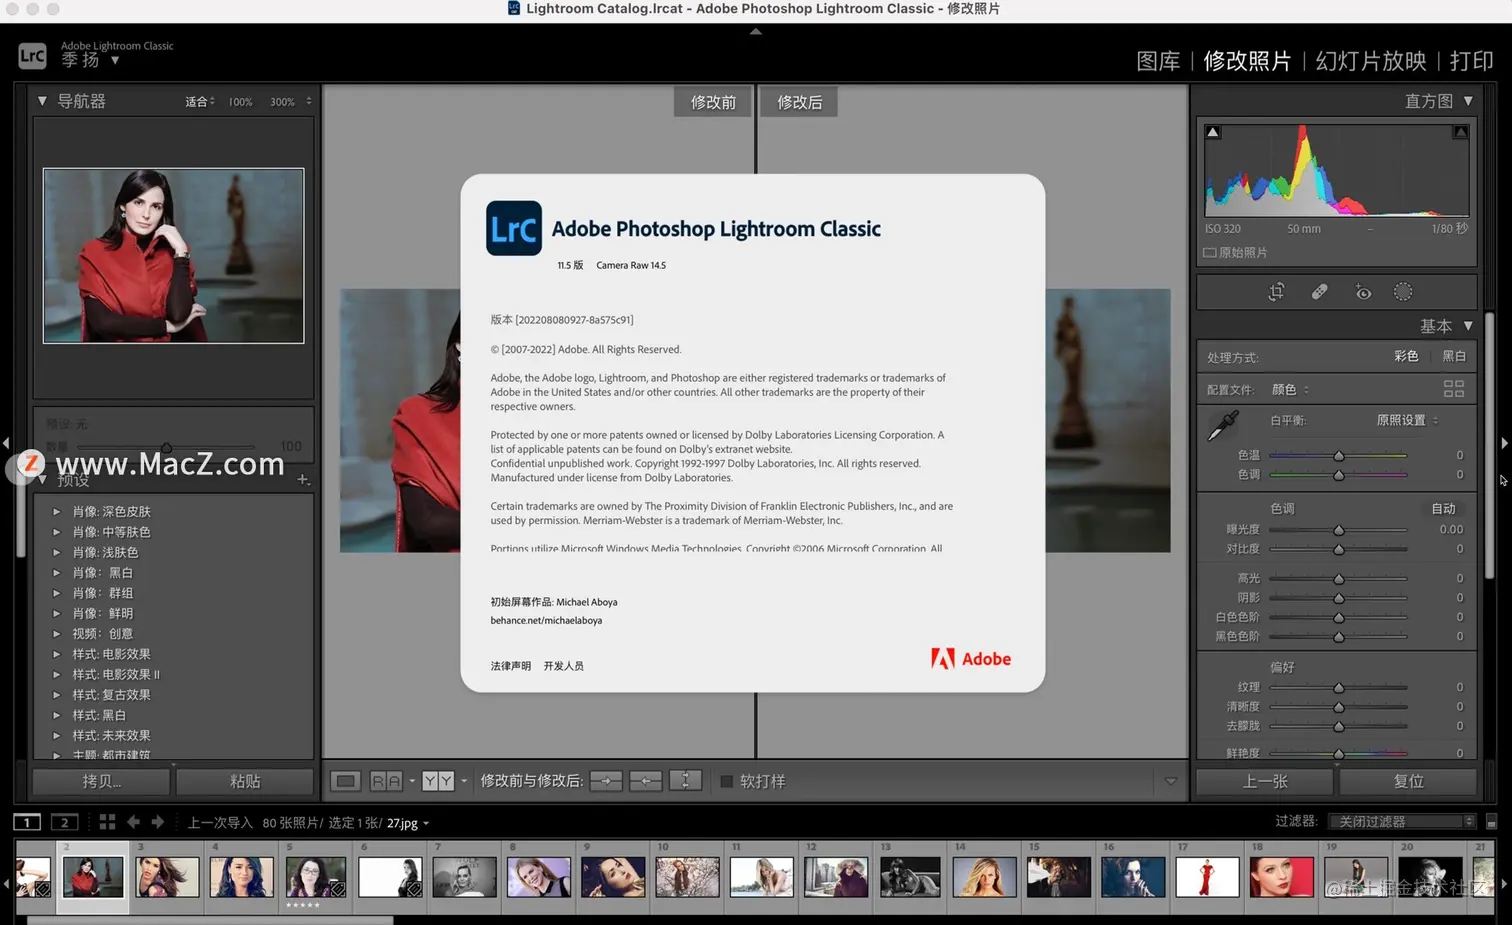Open the profile browser grid icon
The height and width of the screenshot is (925, 1512).
tap(1454, 389)
